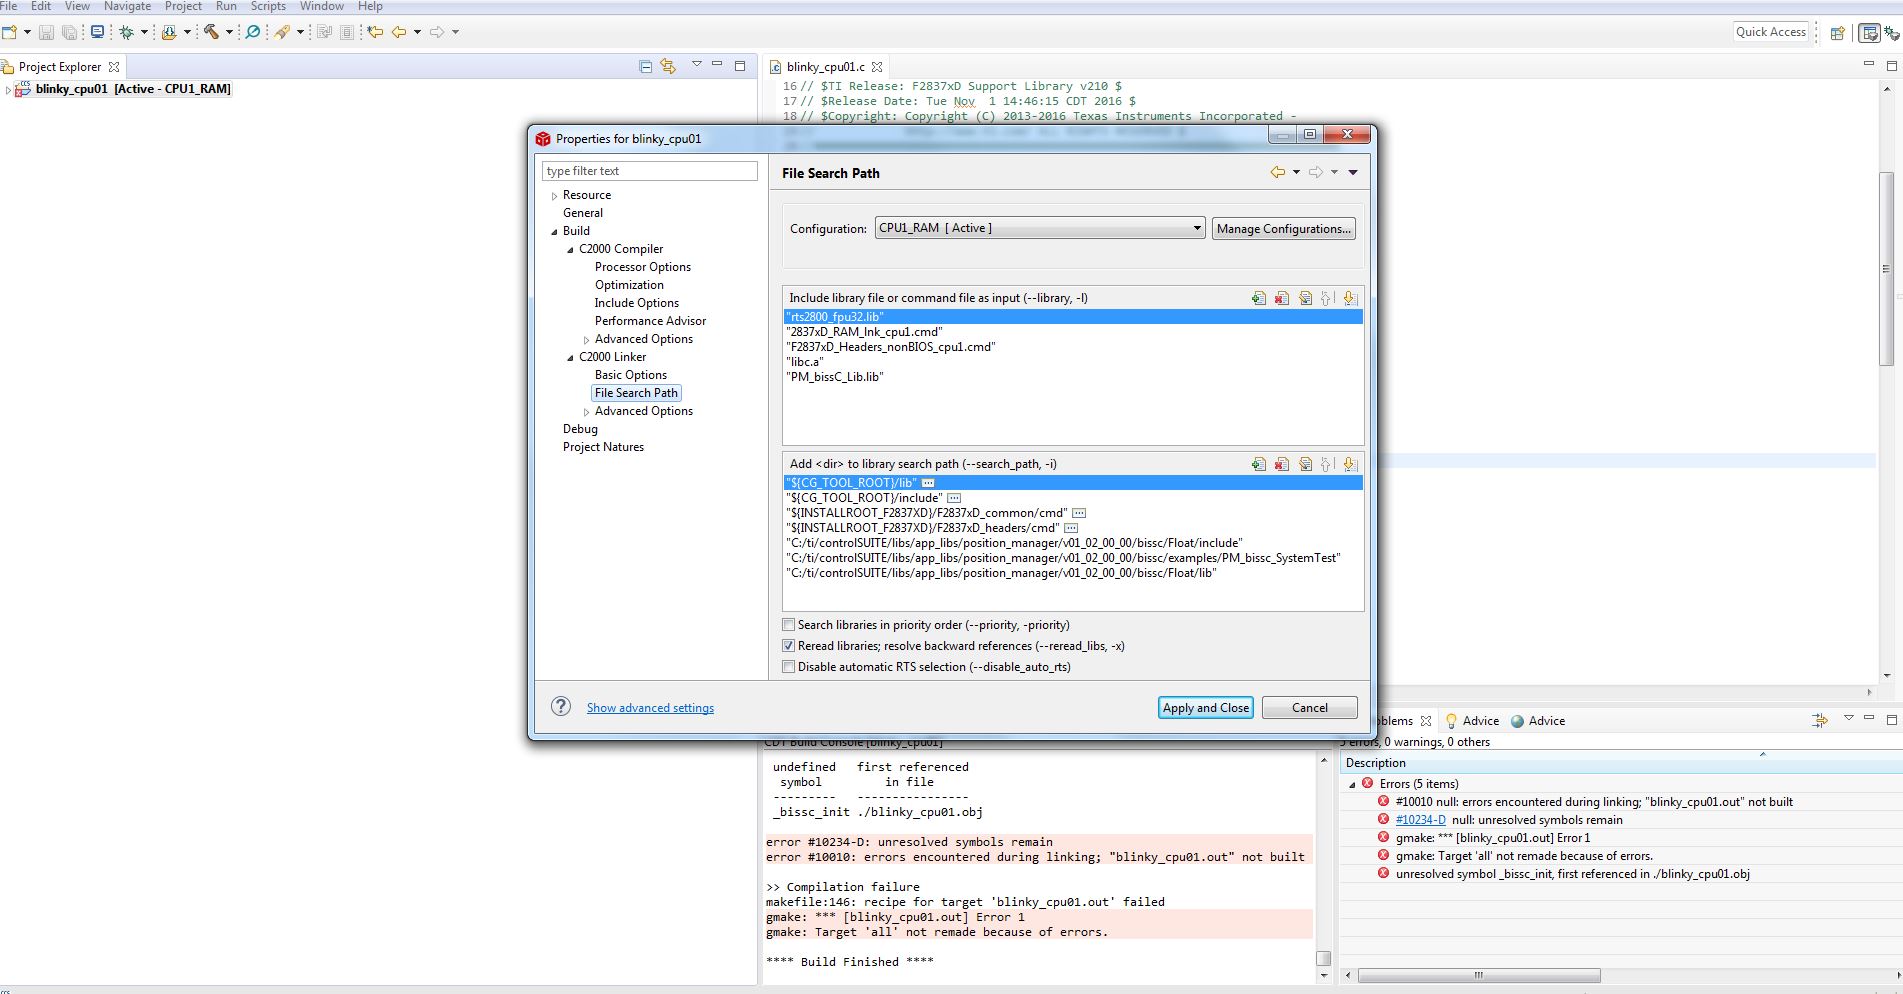Open the Configuration combo box

(x=1040, y=228)
